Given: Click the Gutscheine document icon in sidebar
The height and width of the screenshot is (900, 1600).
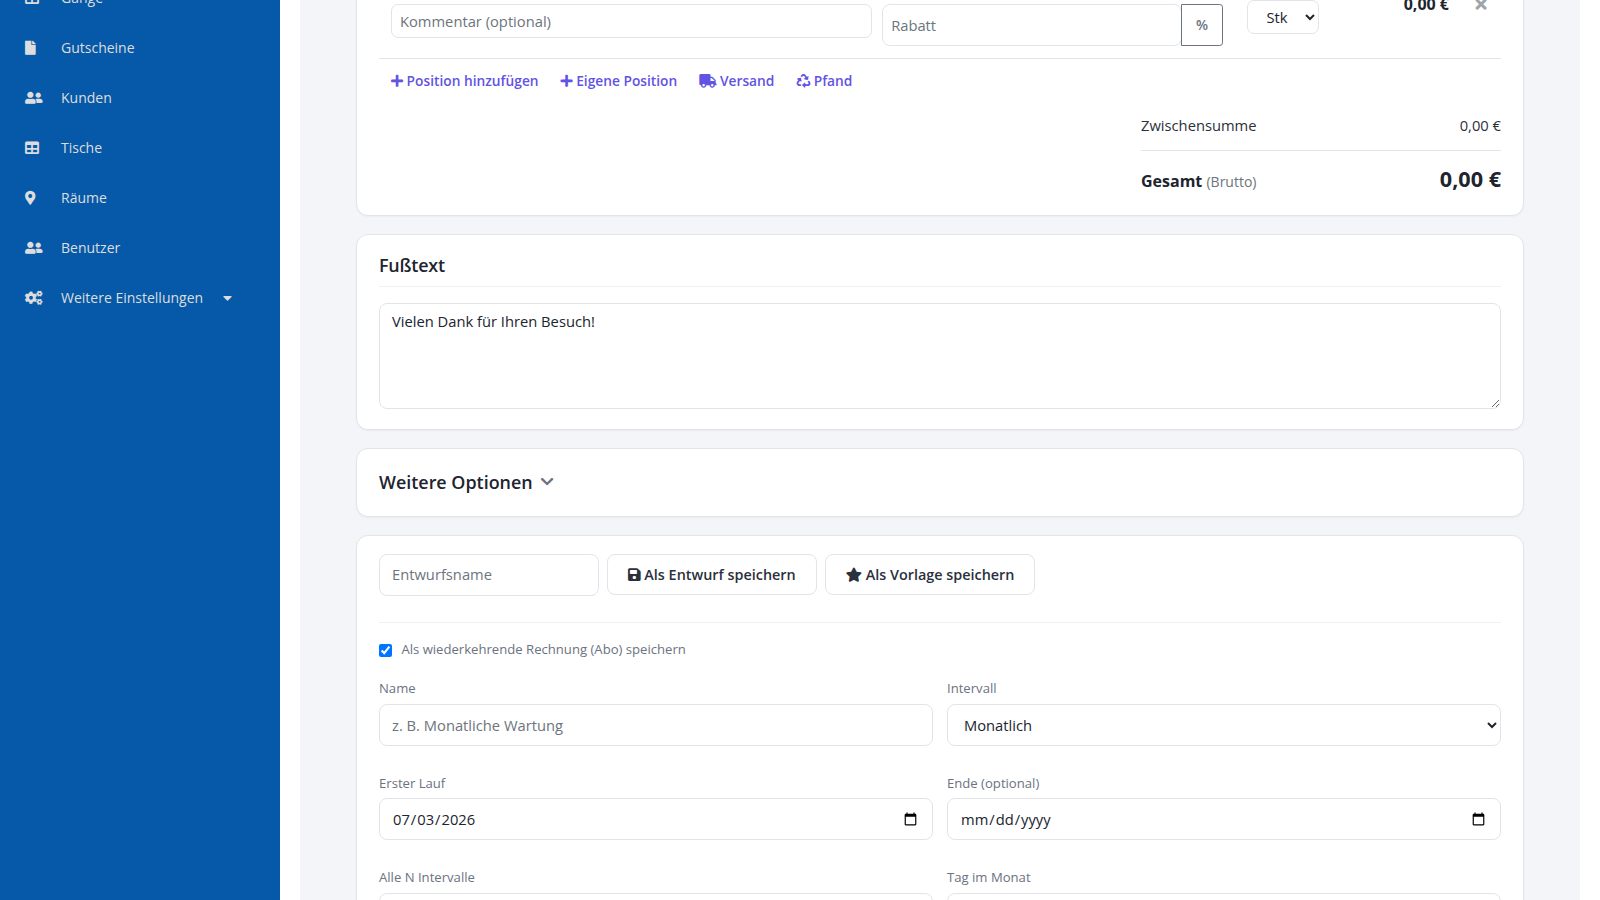Looking at the screenshot, I should (31, 48).
